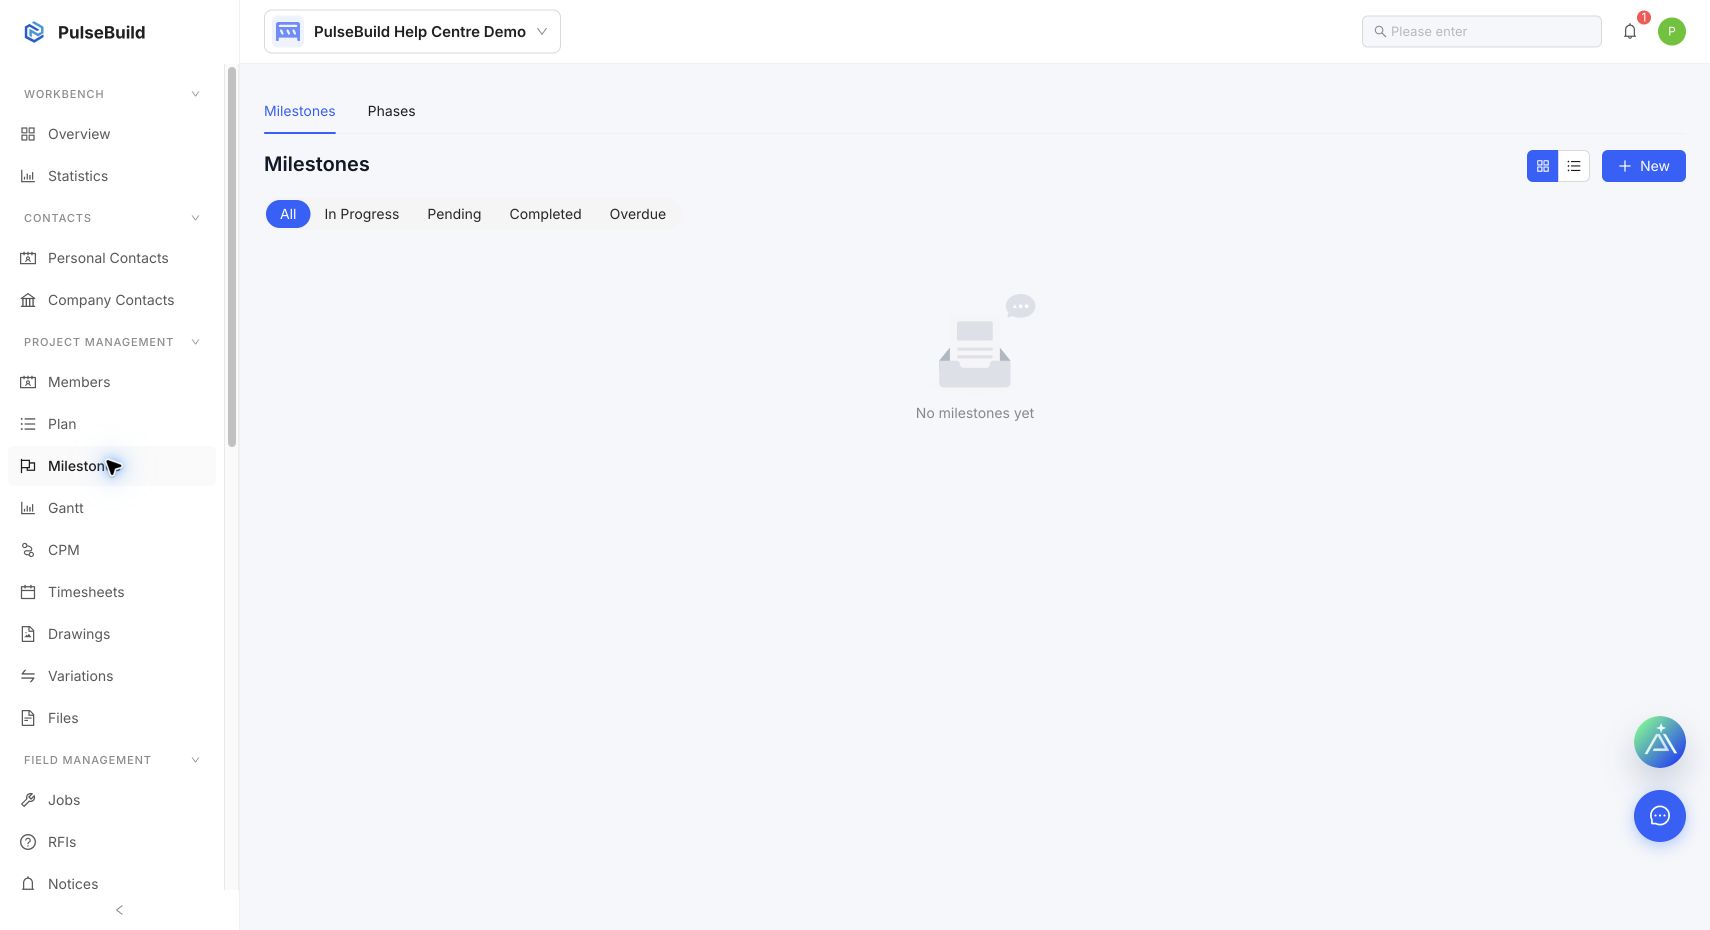Click the Drawings file icon

[28, 634]
